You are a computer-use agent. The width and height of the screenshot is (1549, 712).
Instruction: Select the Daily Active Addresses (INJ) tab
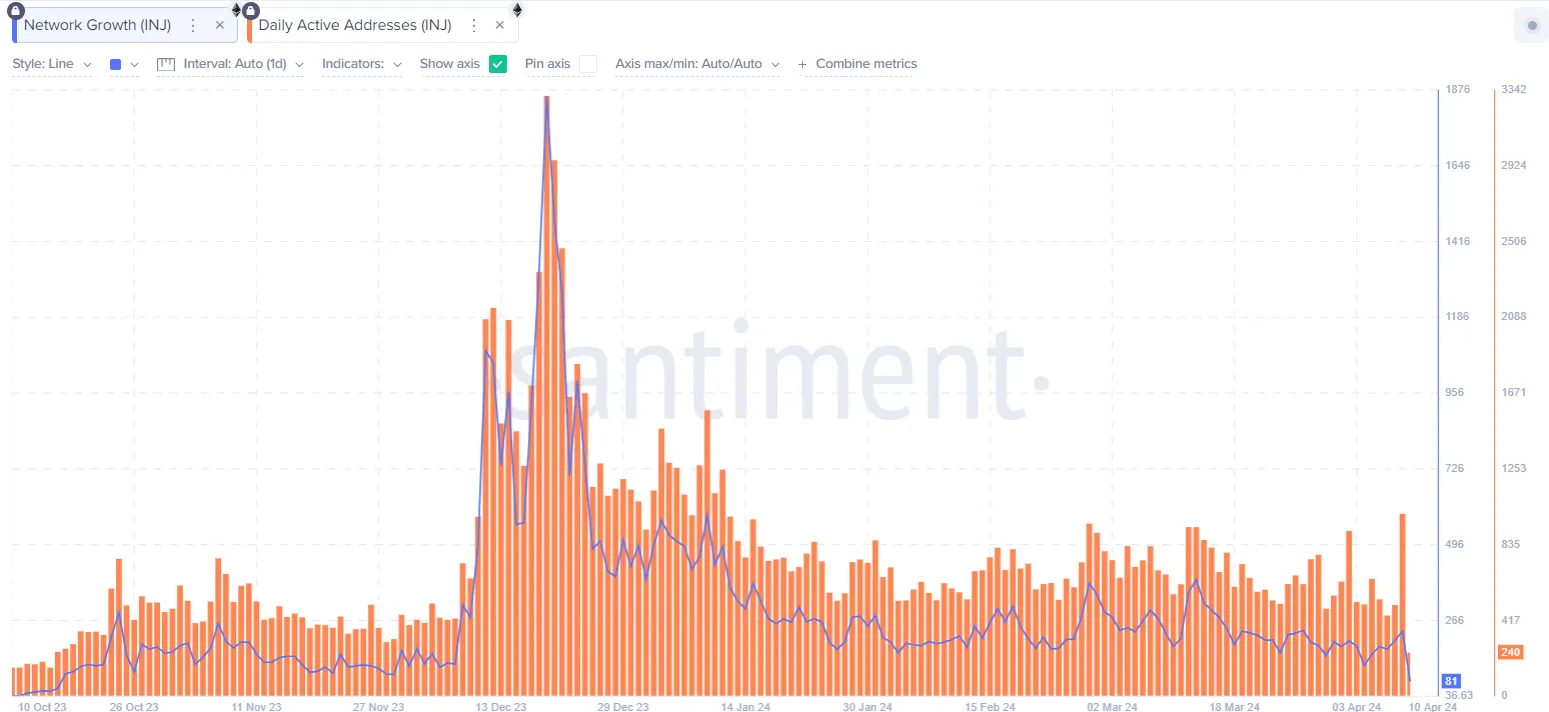click(355, 25)
